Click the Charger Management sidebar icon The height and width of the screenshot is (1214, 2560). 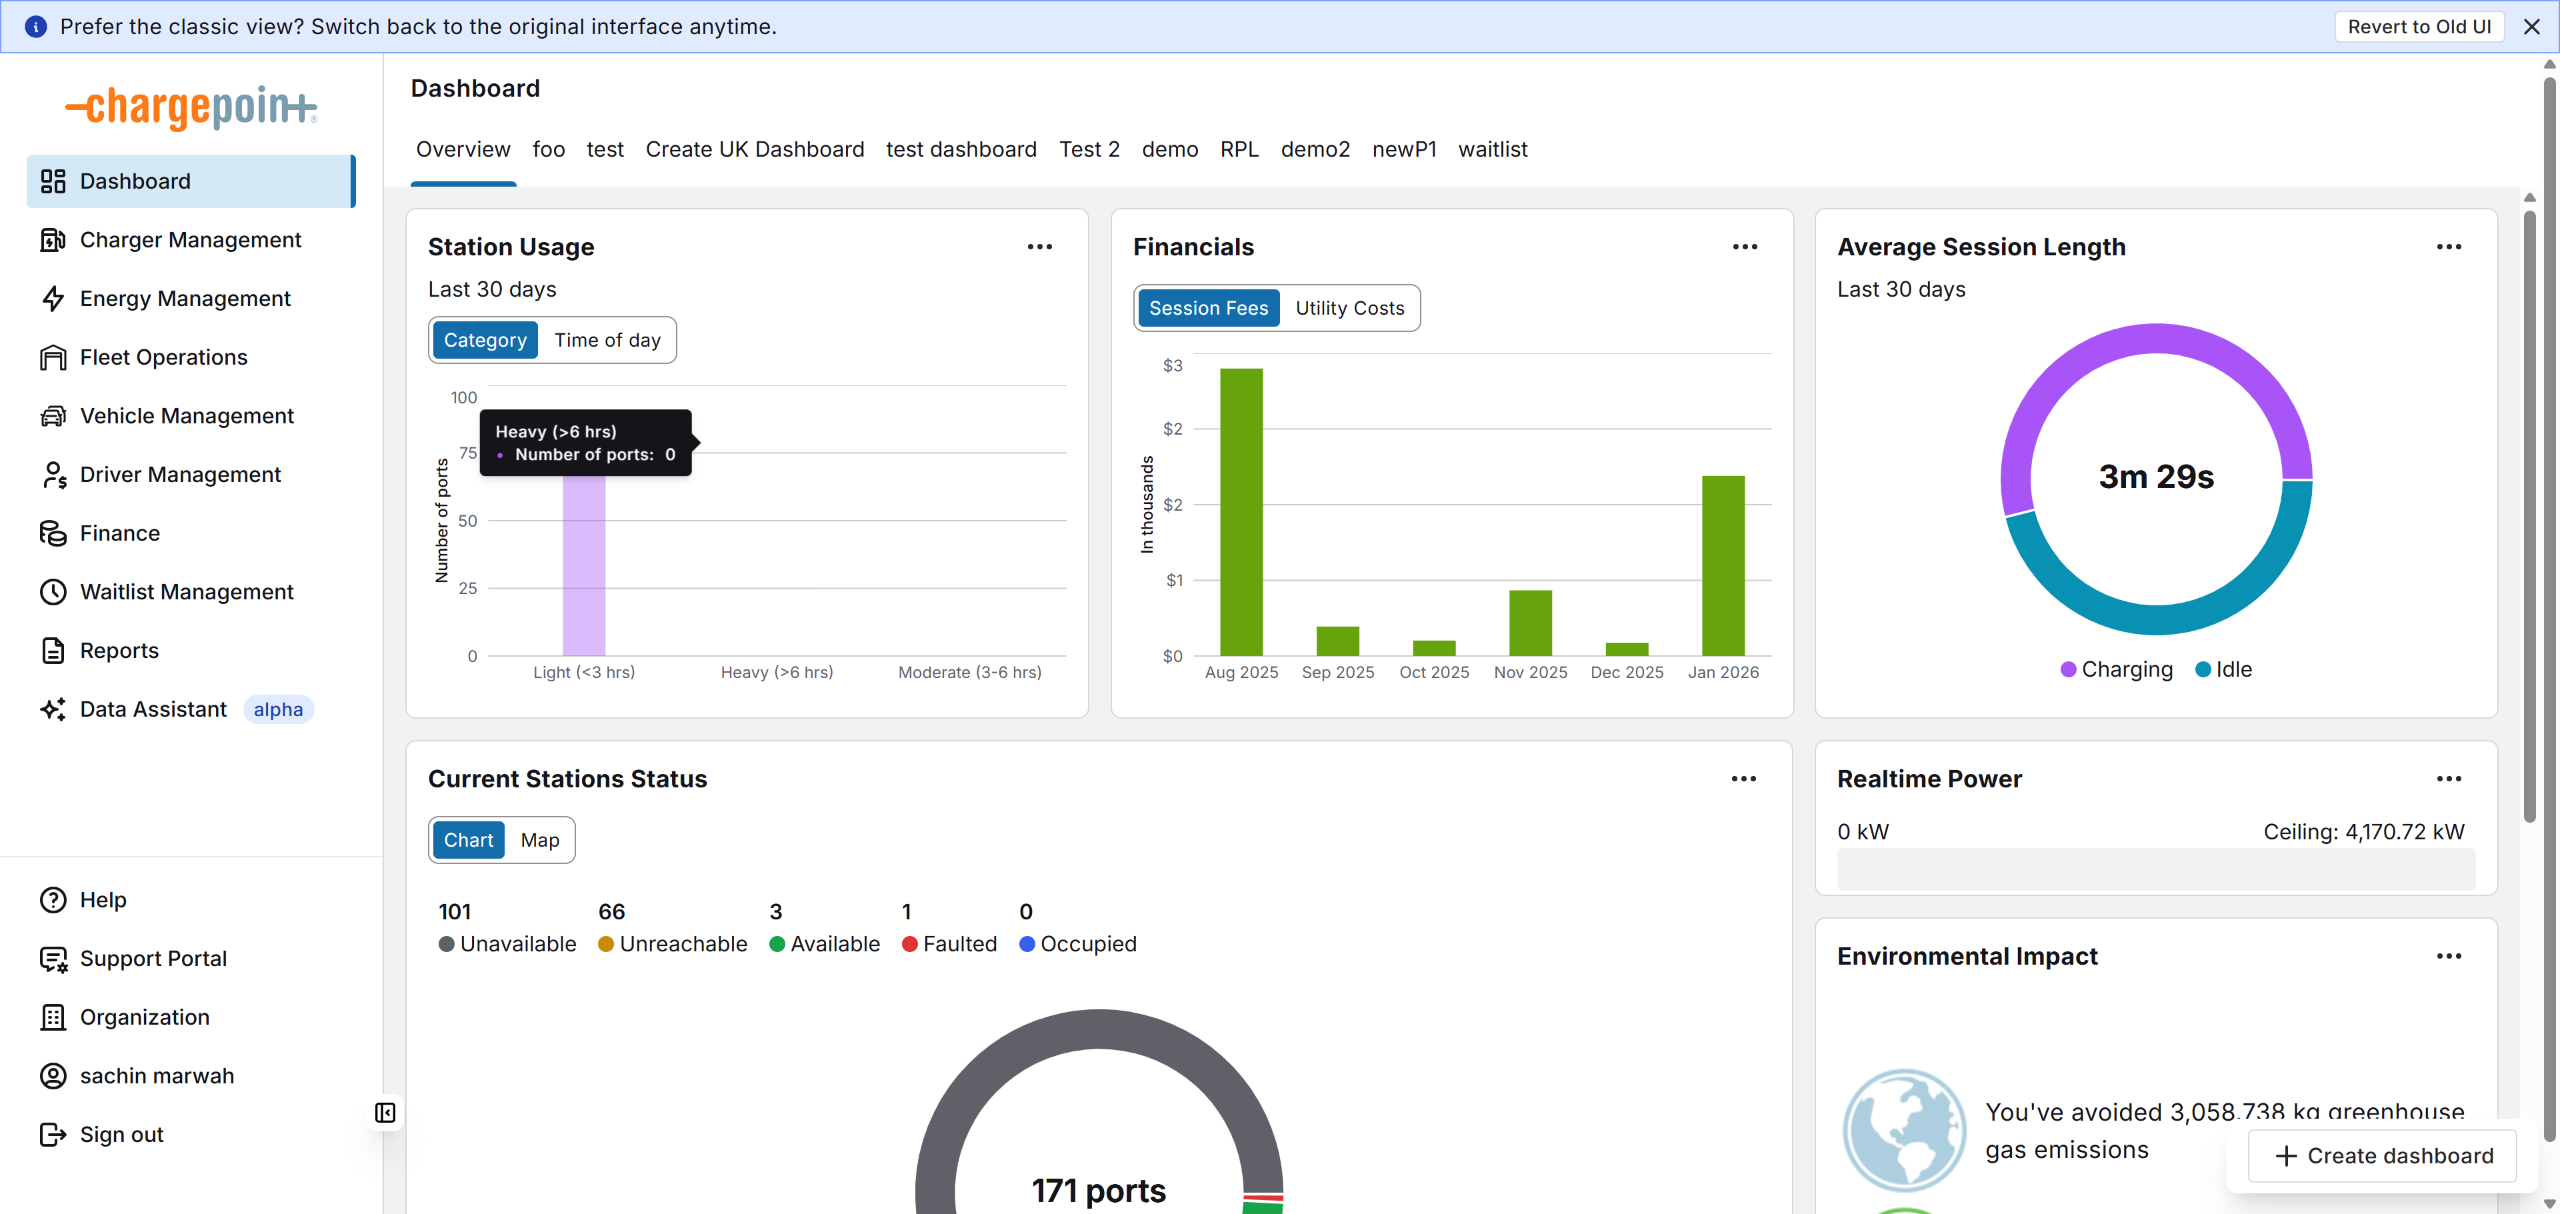[x=53, y=240]
